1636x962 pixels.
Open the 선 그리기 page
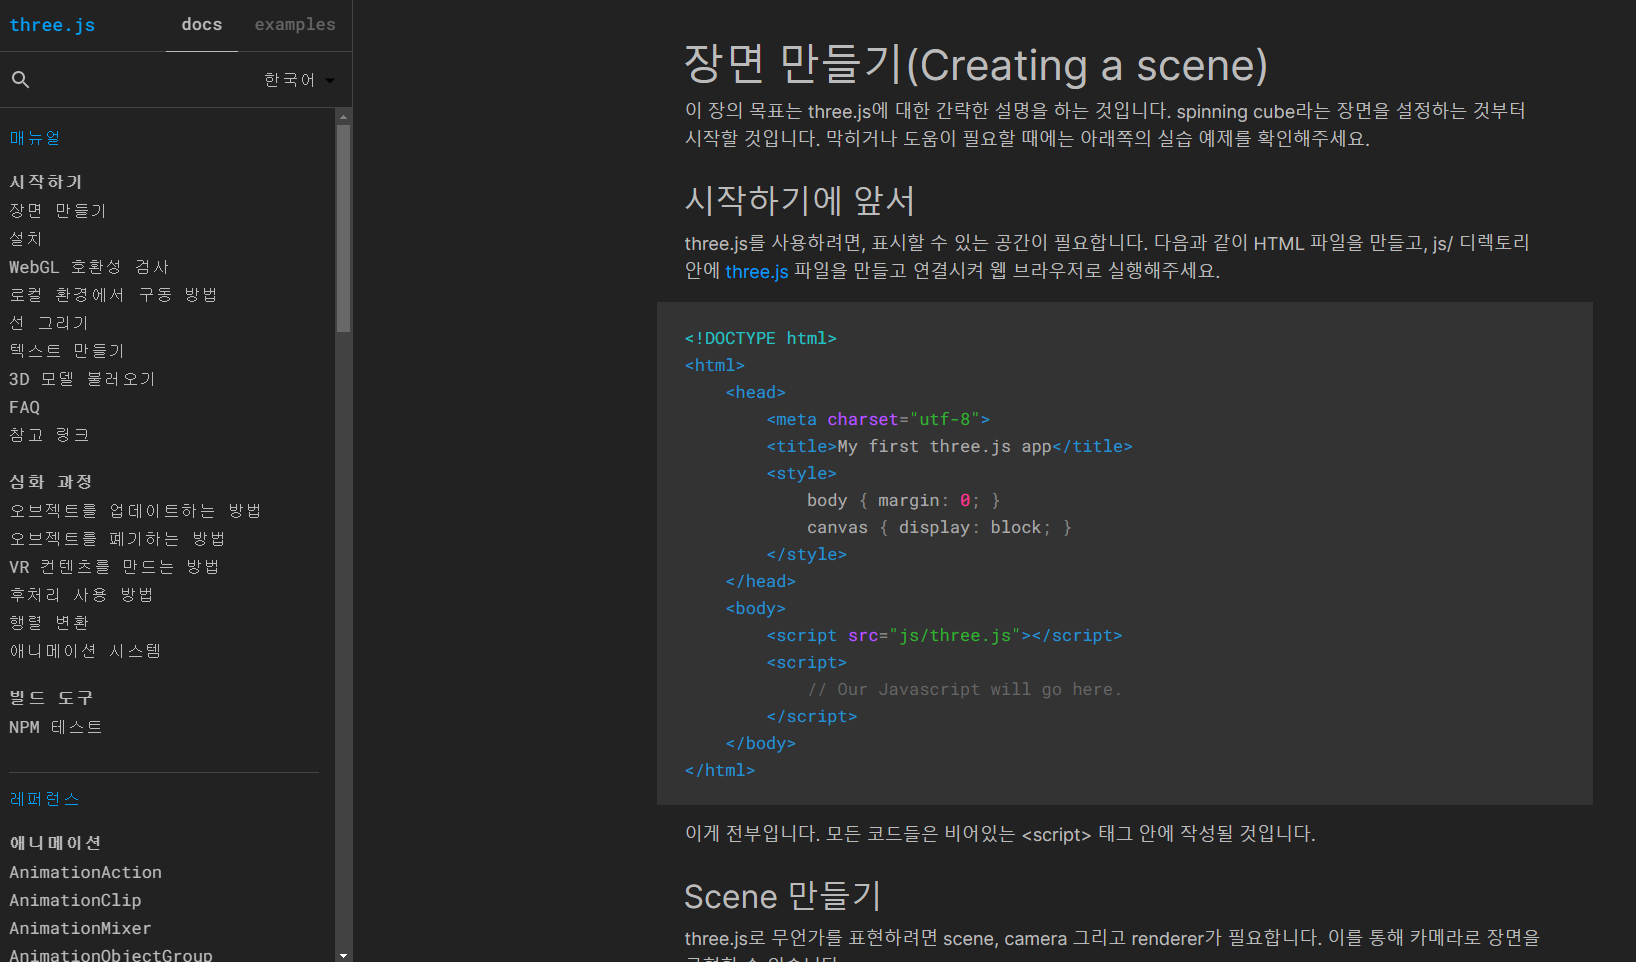[x=49, y=323]
